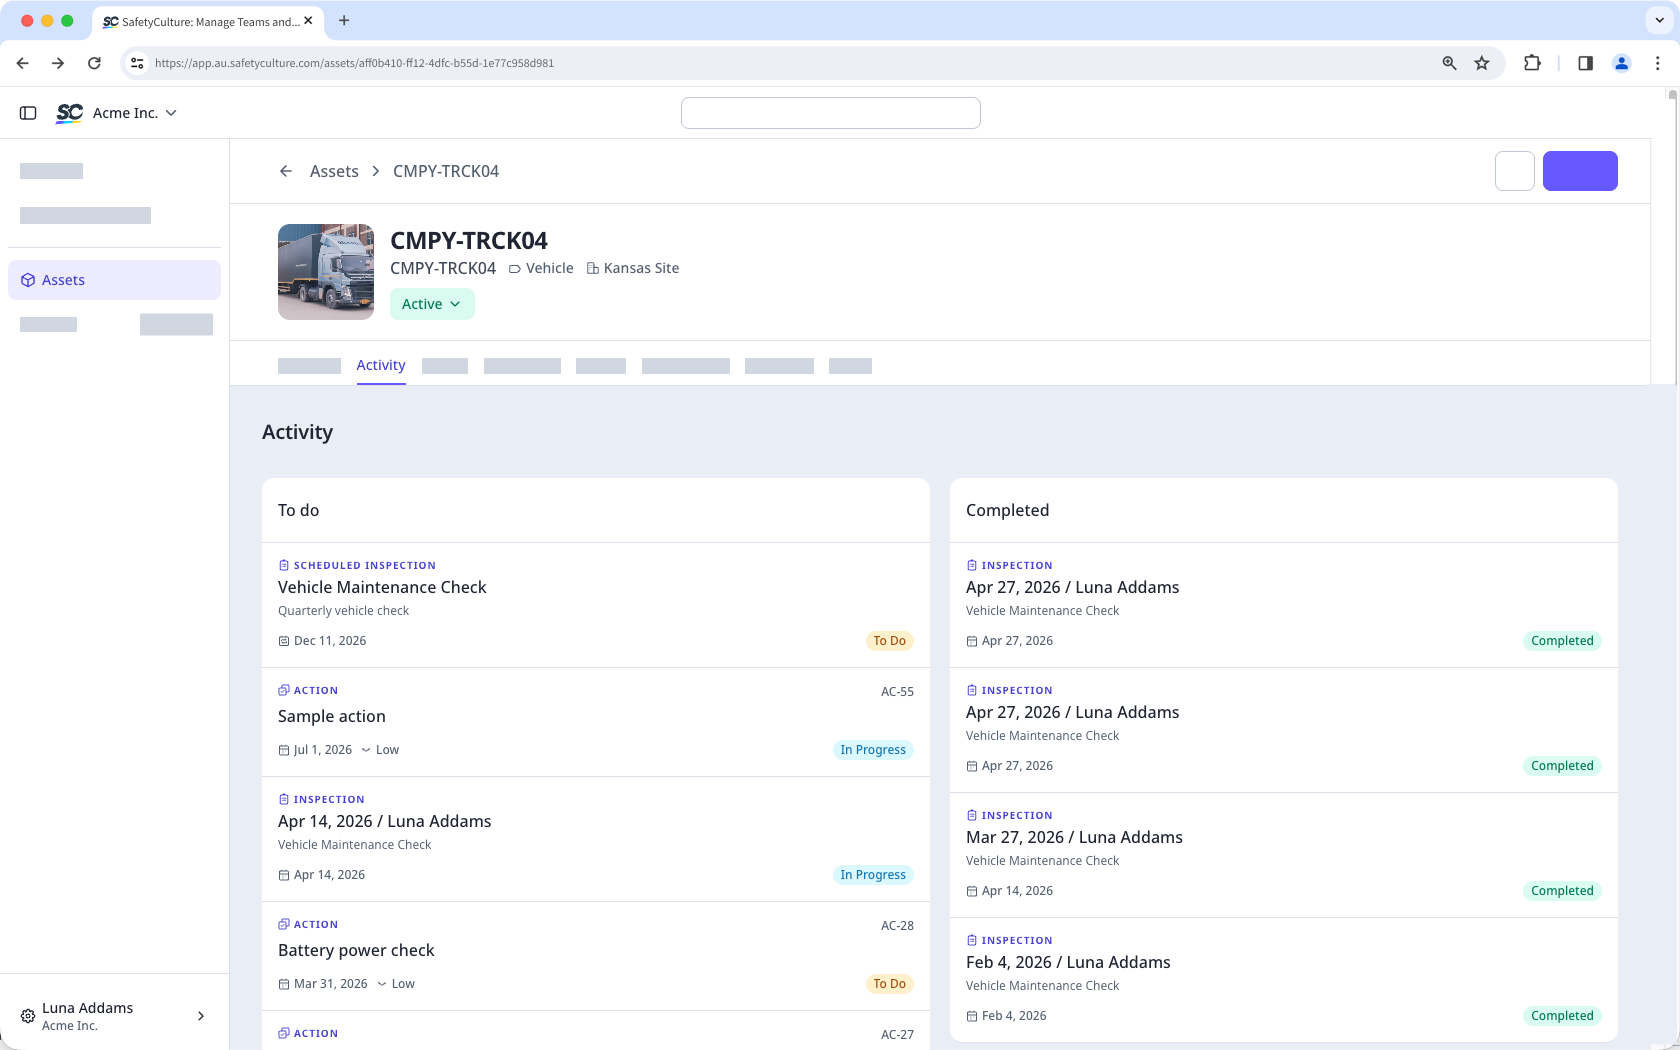Open Chrome's three-dot menu
The height and width of the screenshot is (1050, 1680).
(x=1657, y=63)
